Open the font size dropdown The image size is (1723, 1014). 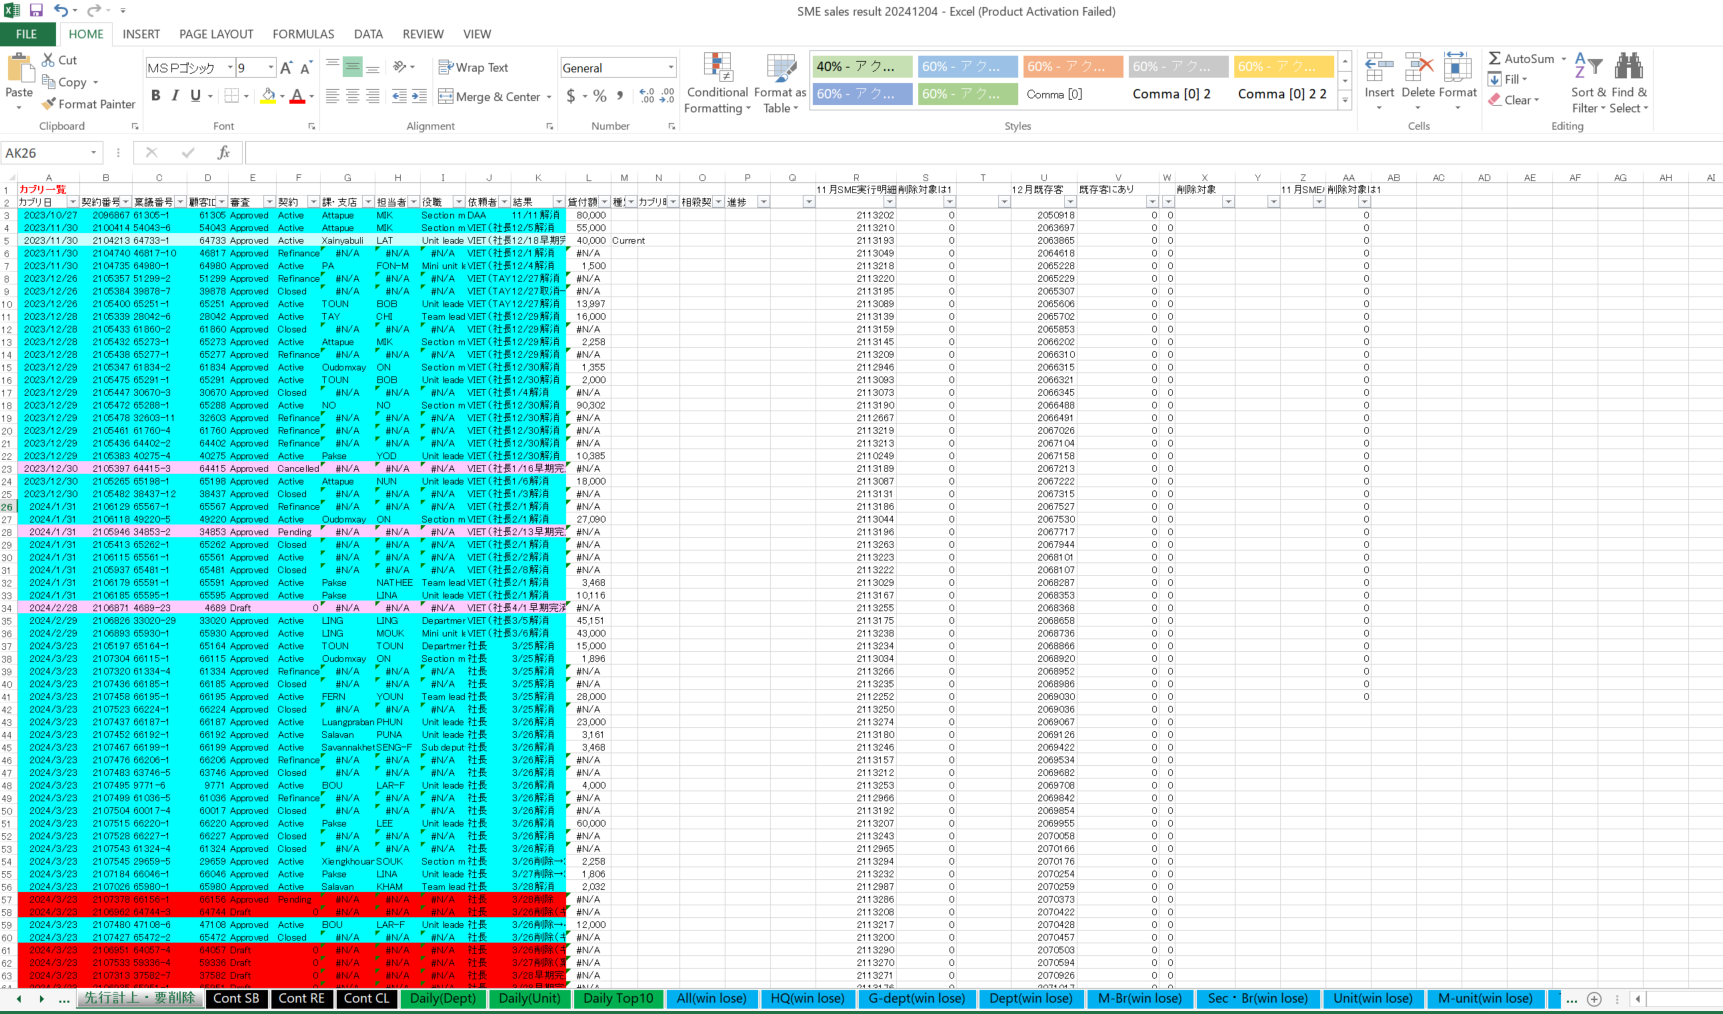click(x=270, y=67)
